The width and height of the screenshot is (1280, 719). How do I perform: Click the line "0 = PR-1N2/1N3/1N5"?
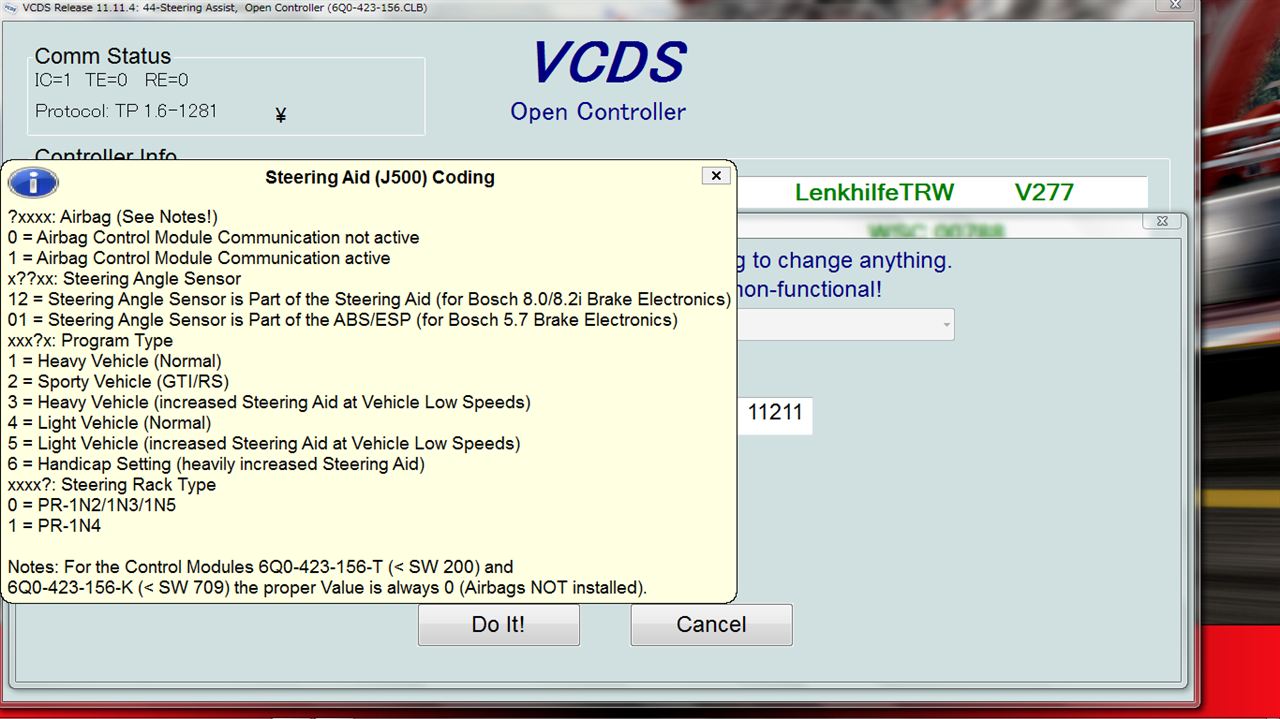point(92,505)
